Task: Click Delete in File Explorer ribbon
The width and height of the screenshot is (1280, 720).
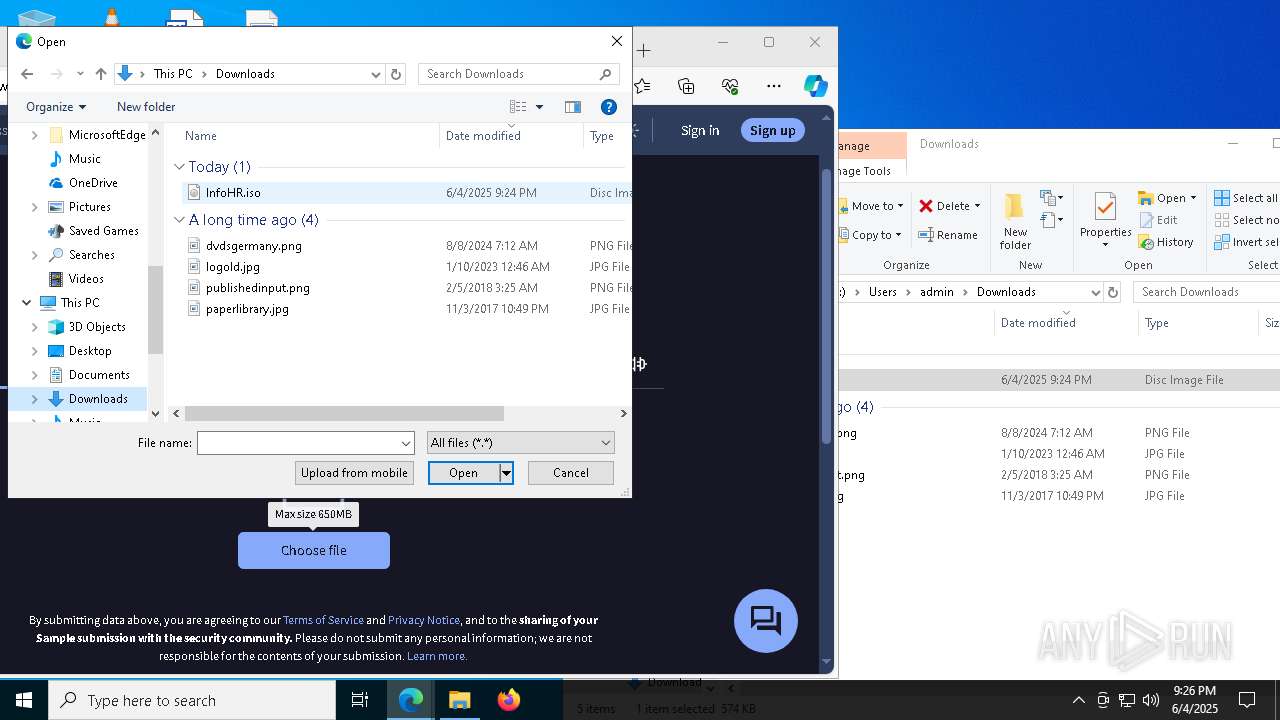Action: click(948, 206)
